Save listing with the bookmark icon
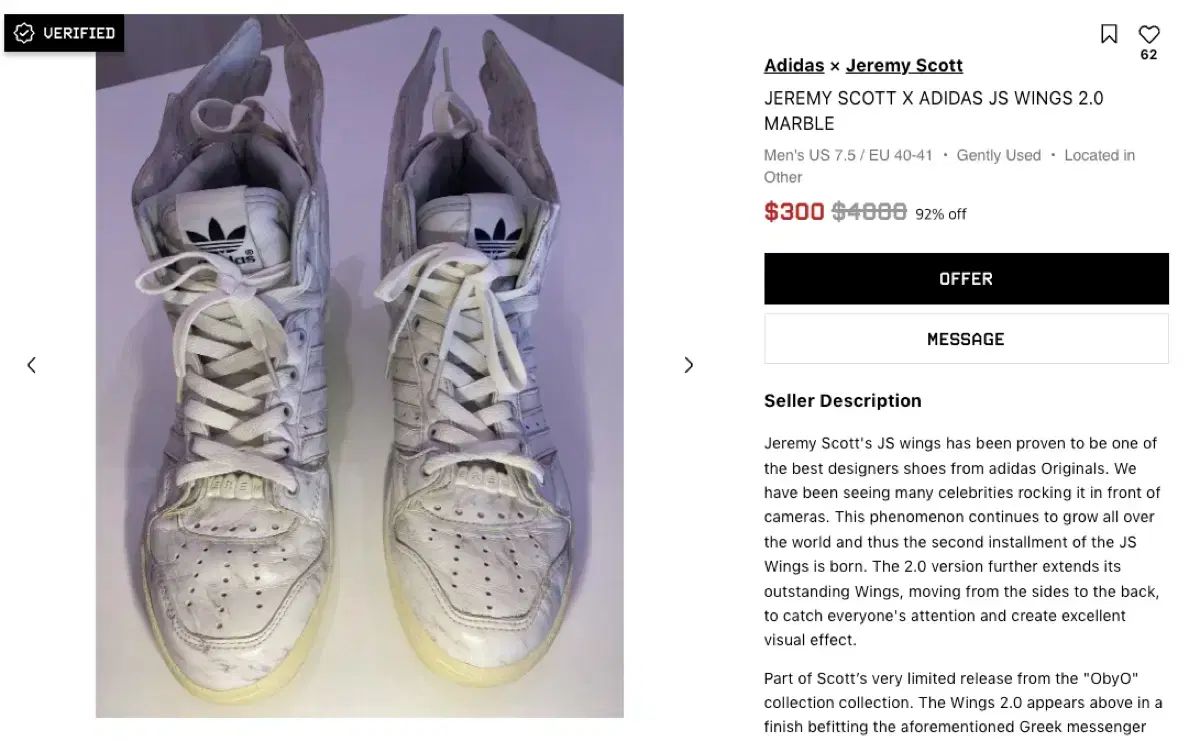The image size is (1200, 741). click(1109, 34)
